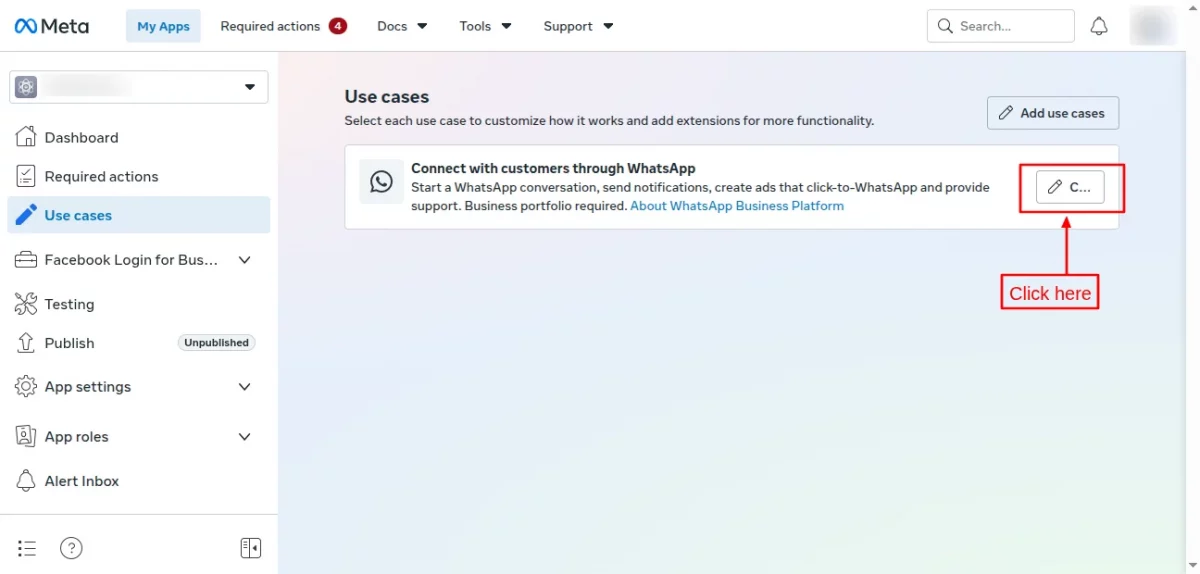Select Use cases in sidebar
This screenshot has width=1200, height=574.
[139, 215]
